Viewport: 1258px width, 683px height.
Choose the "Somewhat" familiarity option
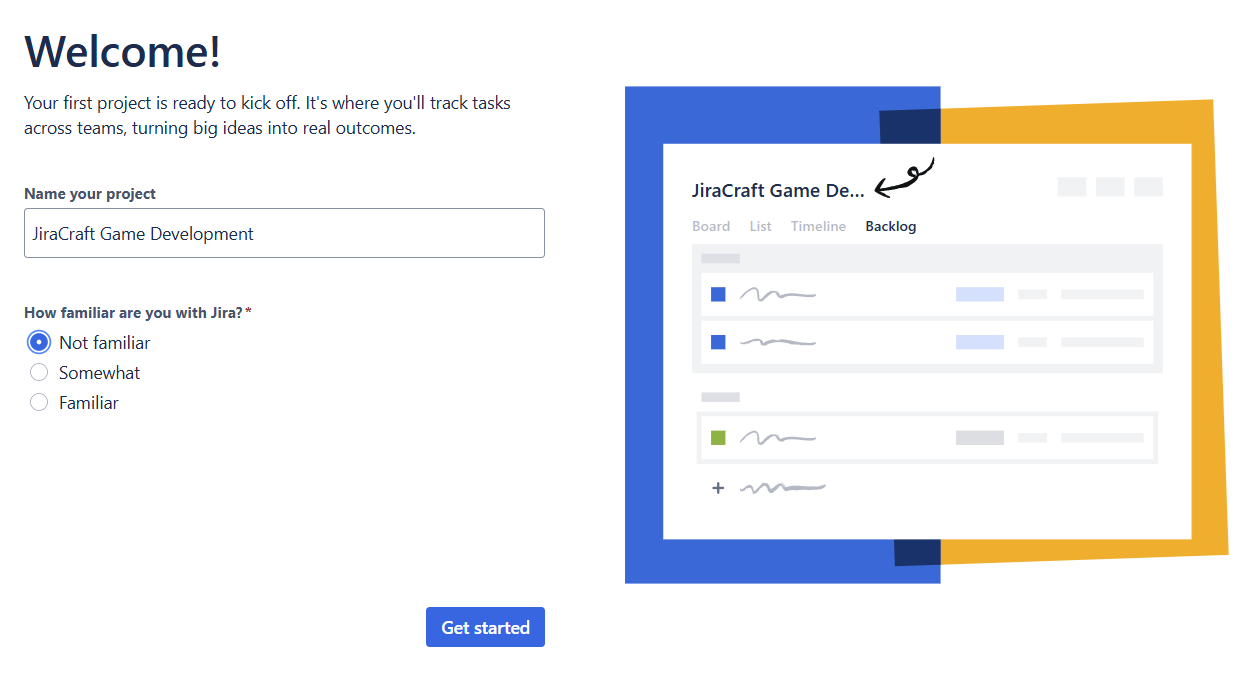39,373
